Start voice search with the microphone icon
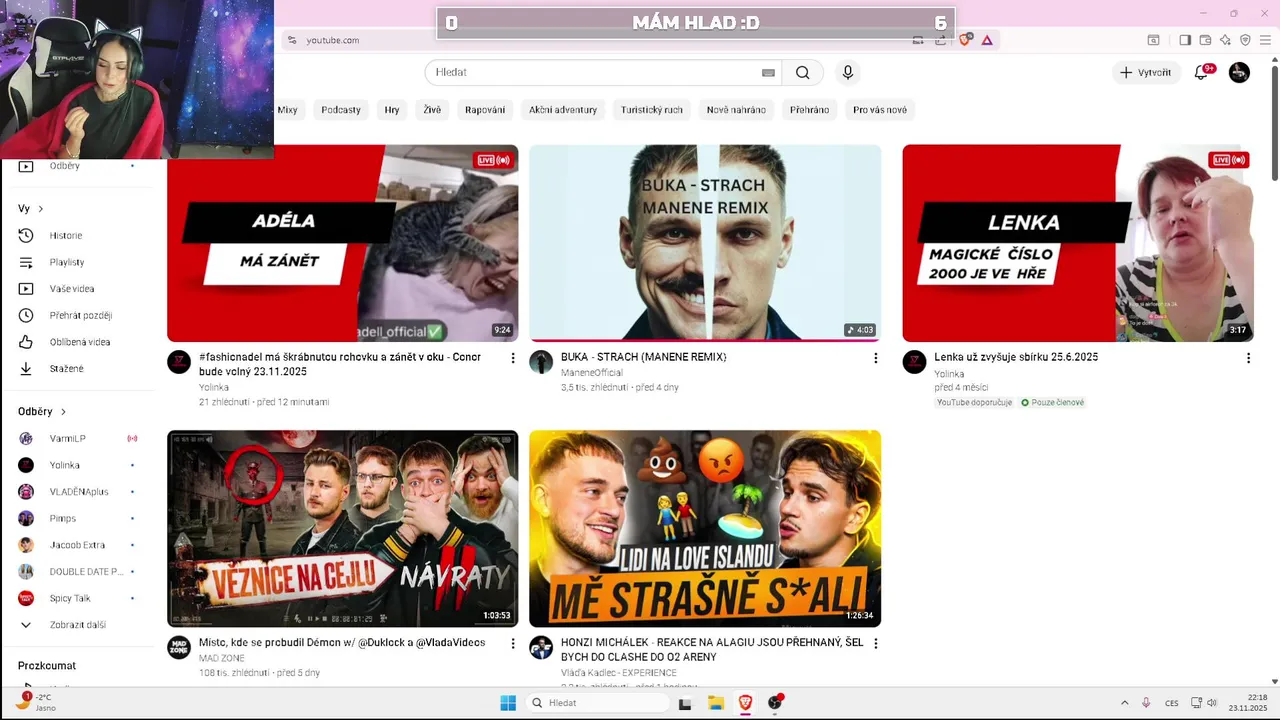 pos(848,72)
